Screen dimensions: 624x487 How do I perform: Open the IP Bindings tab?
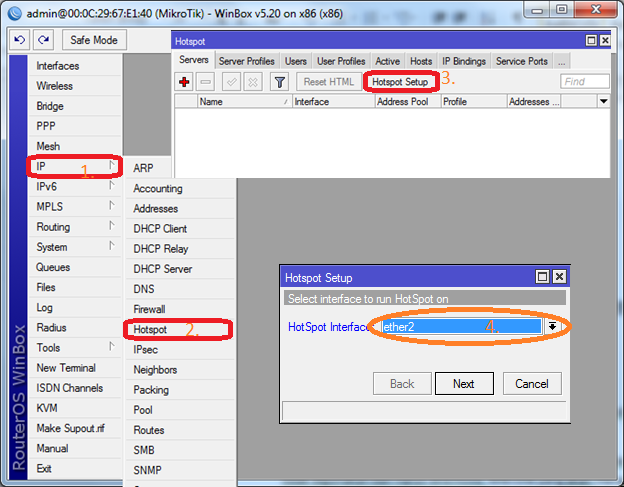(464, 61)
